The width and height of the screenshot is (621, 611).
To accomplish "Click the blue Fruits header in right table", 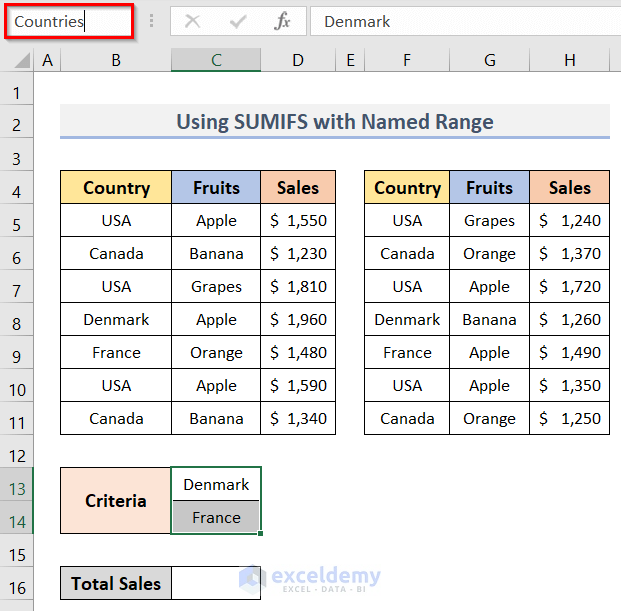I will (489, 188).
